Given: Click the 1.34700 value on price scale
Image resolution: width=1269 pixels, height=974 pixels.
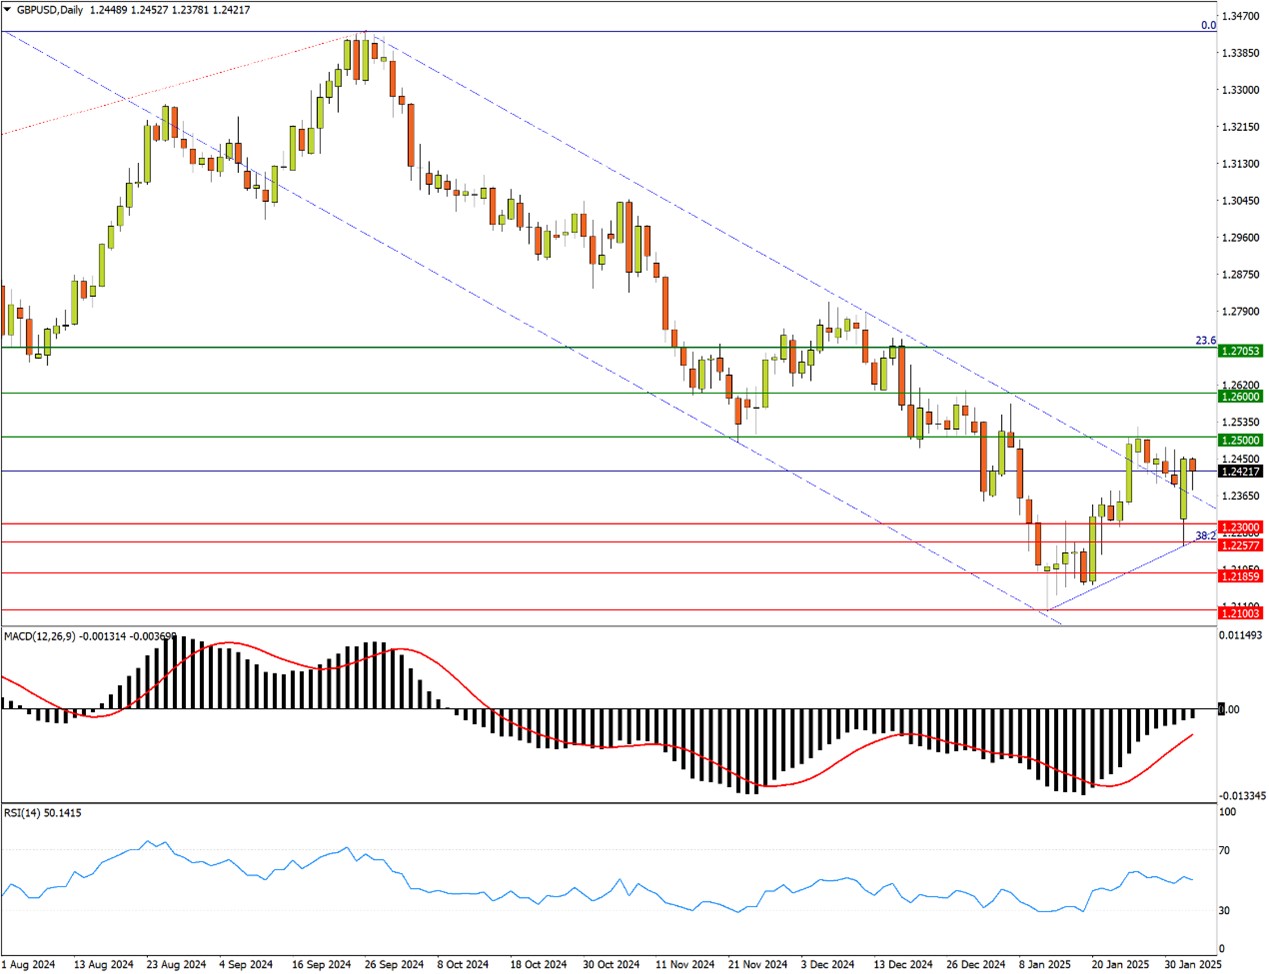Looking at the screenshot, I should pyautogui.click(x=1240, y=17).
